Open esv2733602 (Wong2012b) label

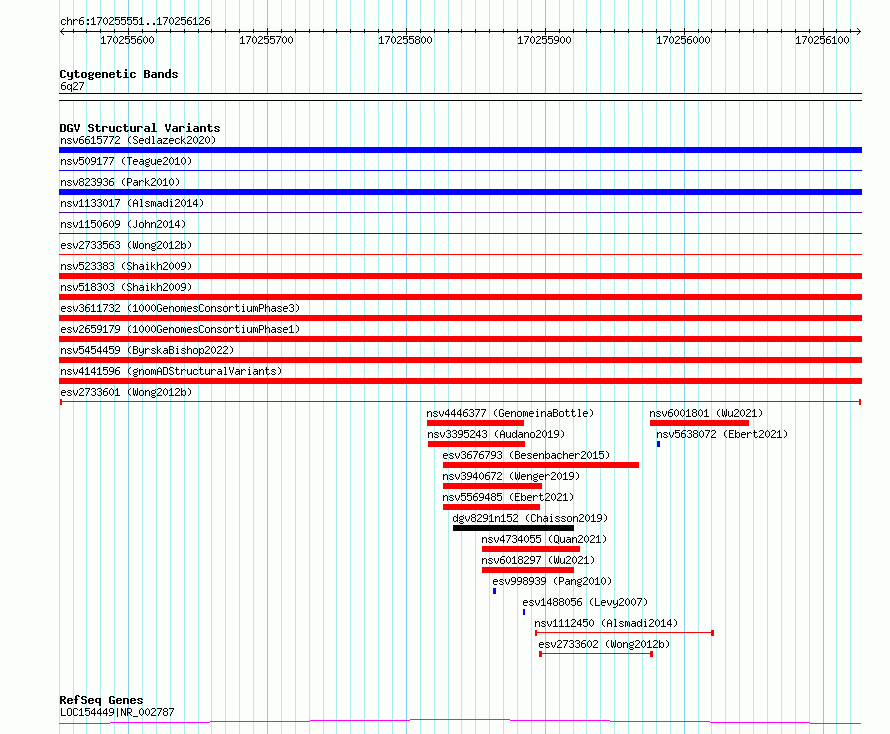[x=604, y=644]
